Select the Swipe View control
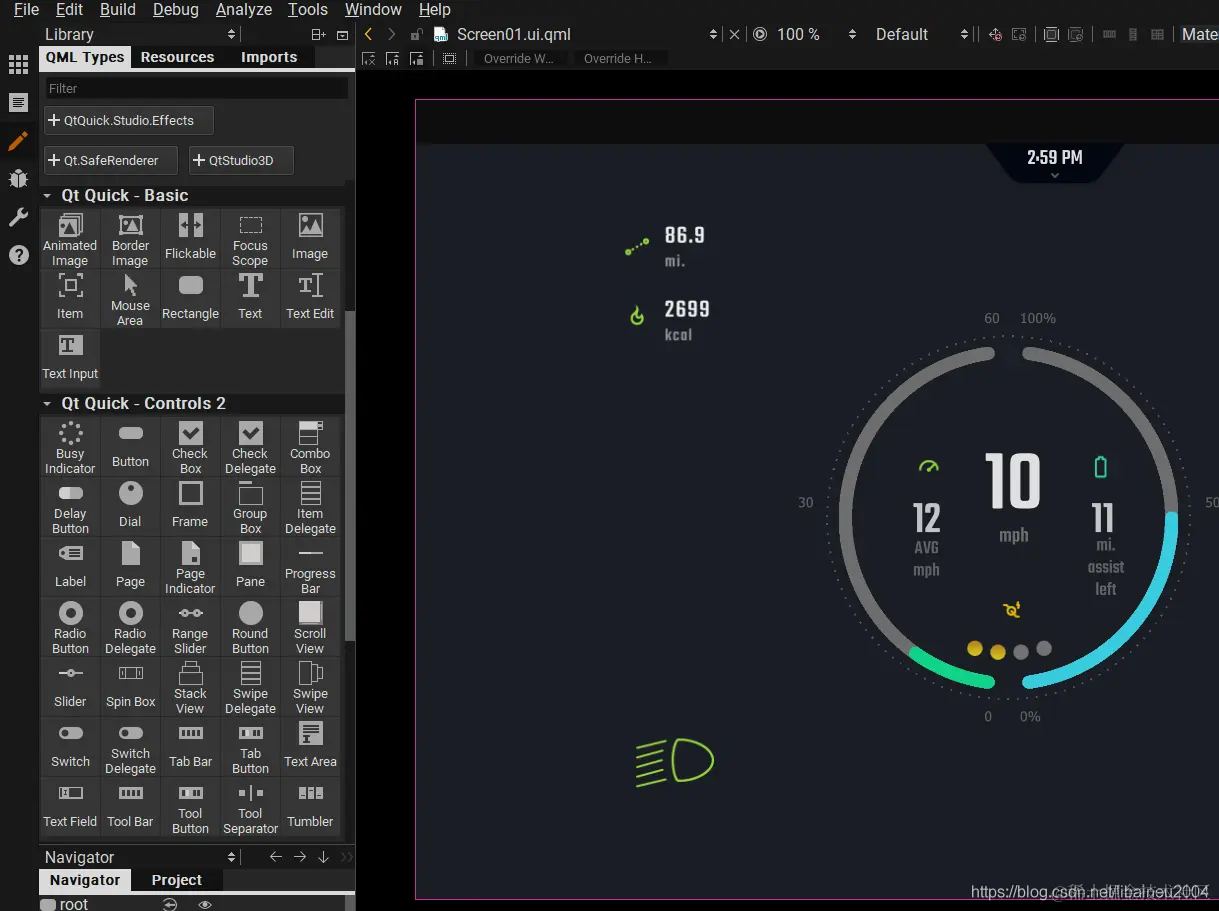The width and height of the screenshot is (1219, 911). point(310,687)
